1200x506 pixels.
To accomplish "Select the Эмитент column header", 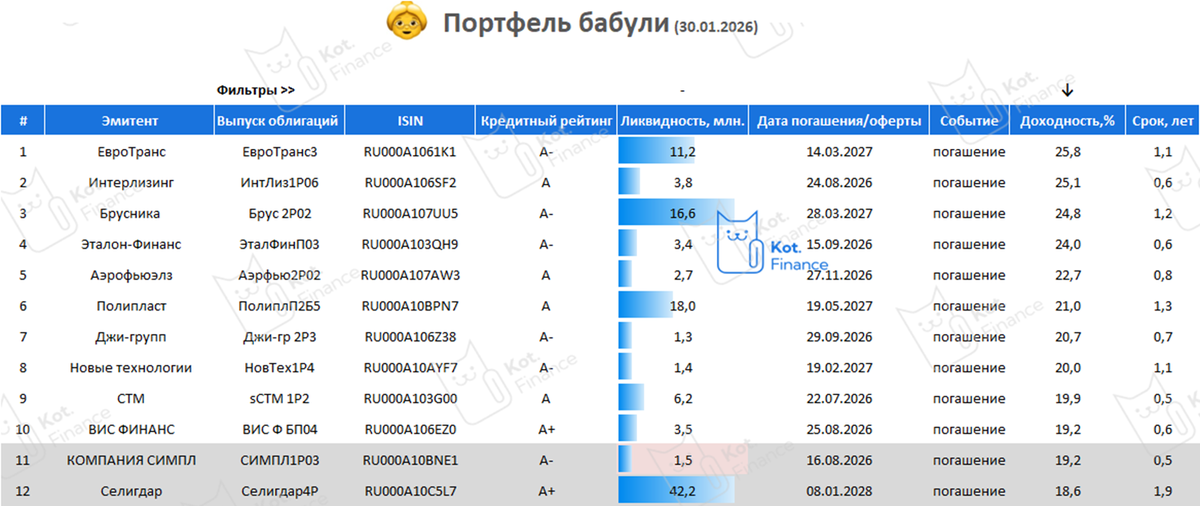I will pos(130,121).
